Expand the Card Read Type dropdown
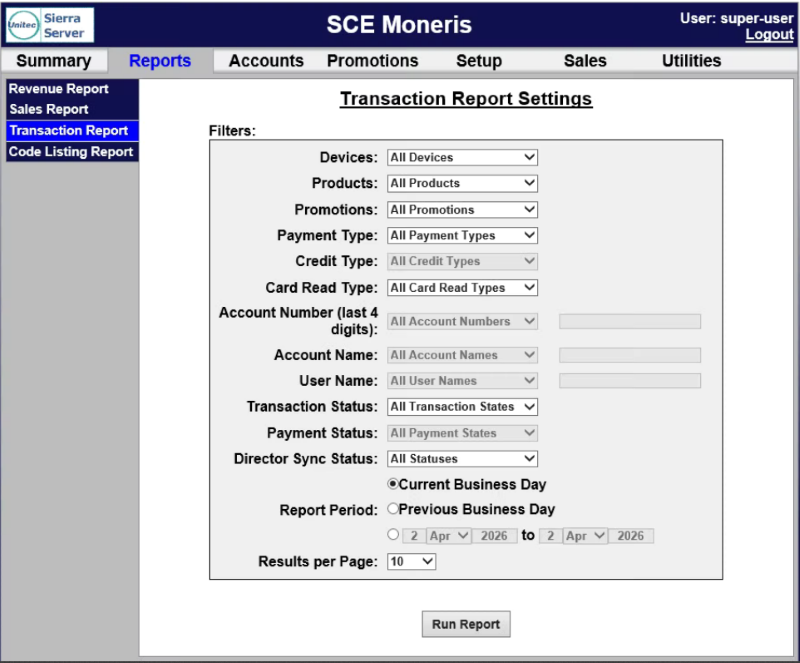This screenshot has width=800, height=663. click(x=462, y=288)
